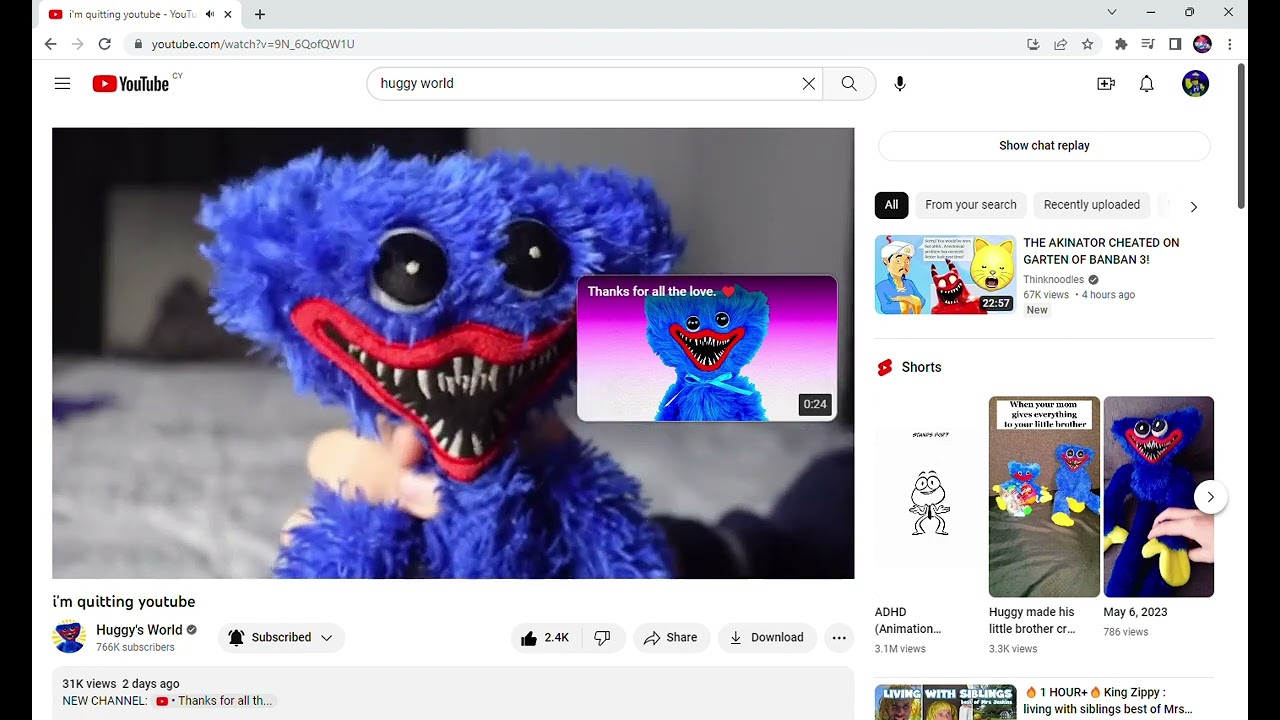Clear the search text with X
Viewport: 1280px width, 720px height.
pyautogui.click(x=809, y=84)
